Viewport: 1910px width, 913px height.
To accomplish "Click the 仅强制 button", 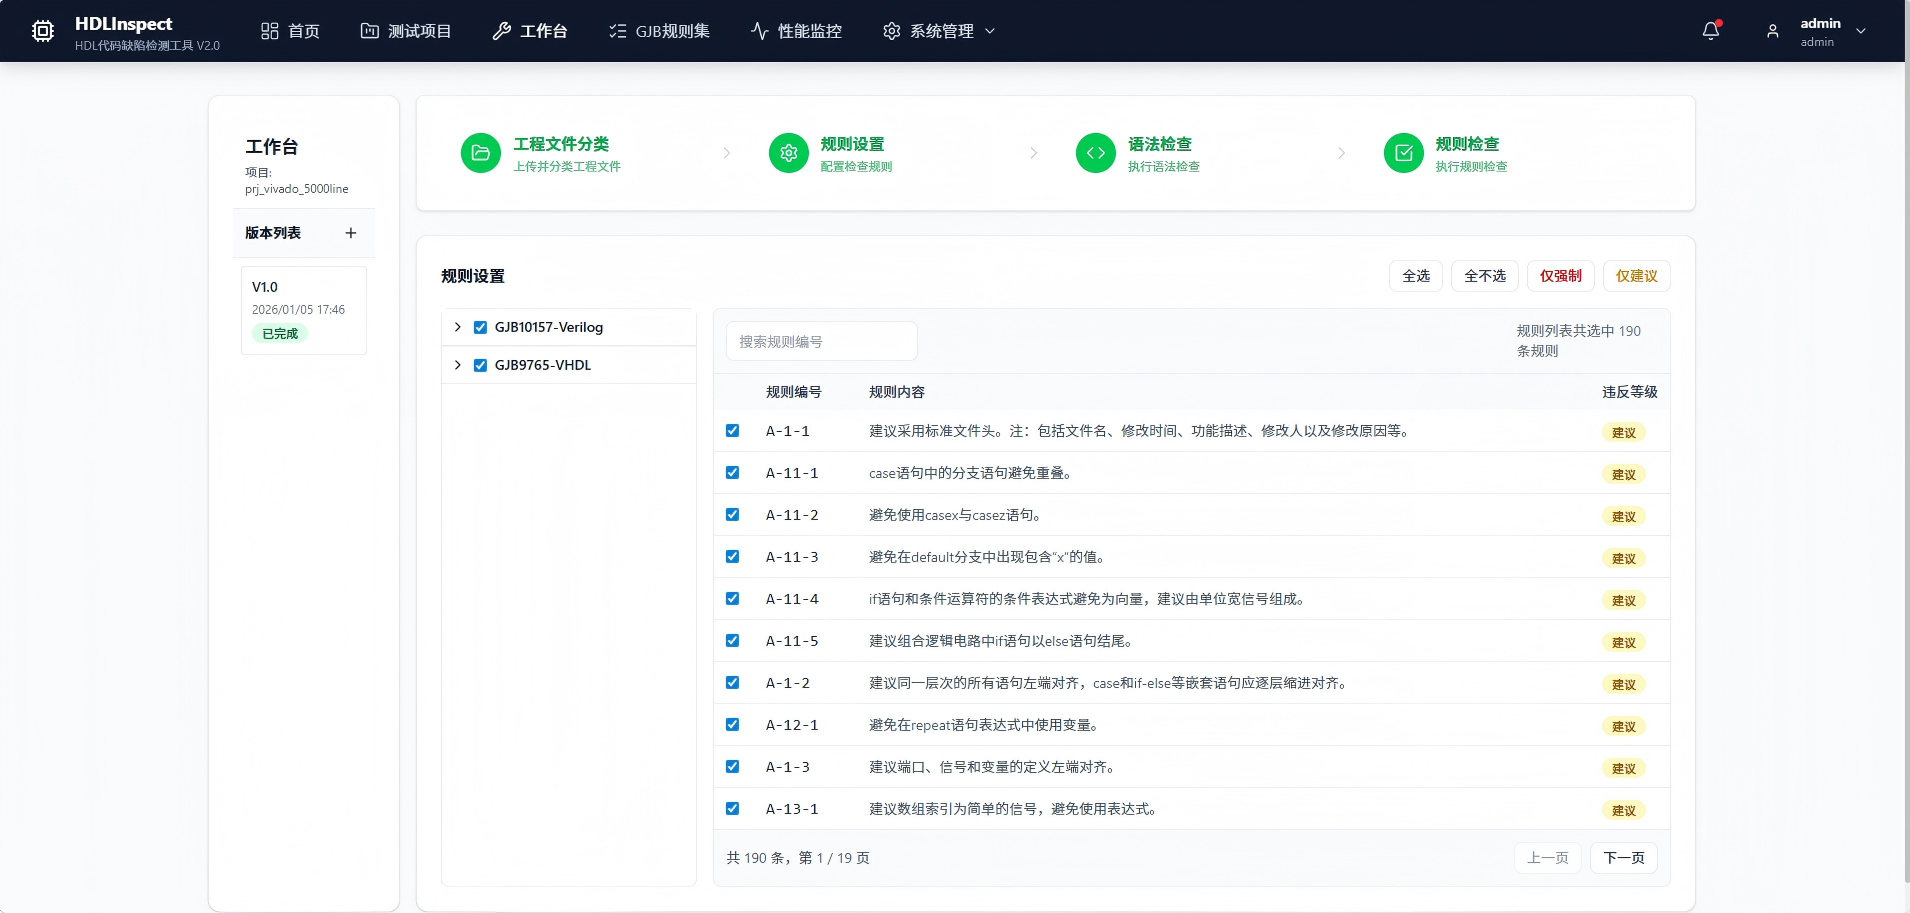I will 1561,276.
